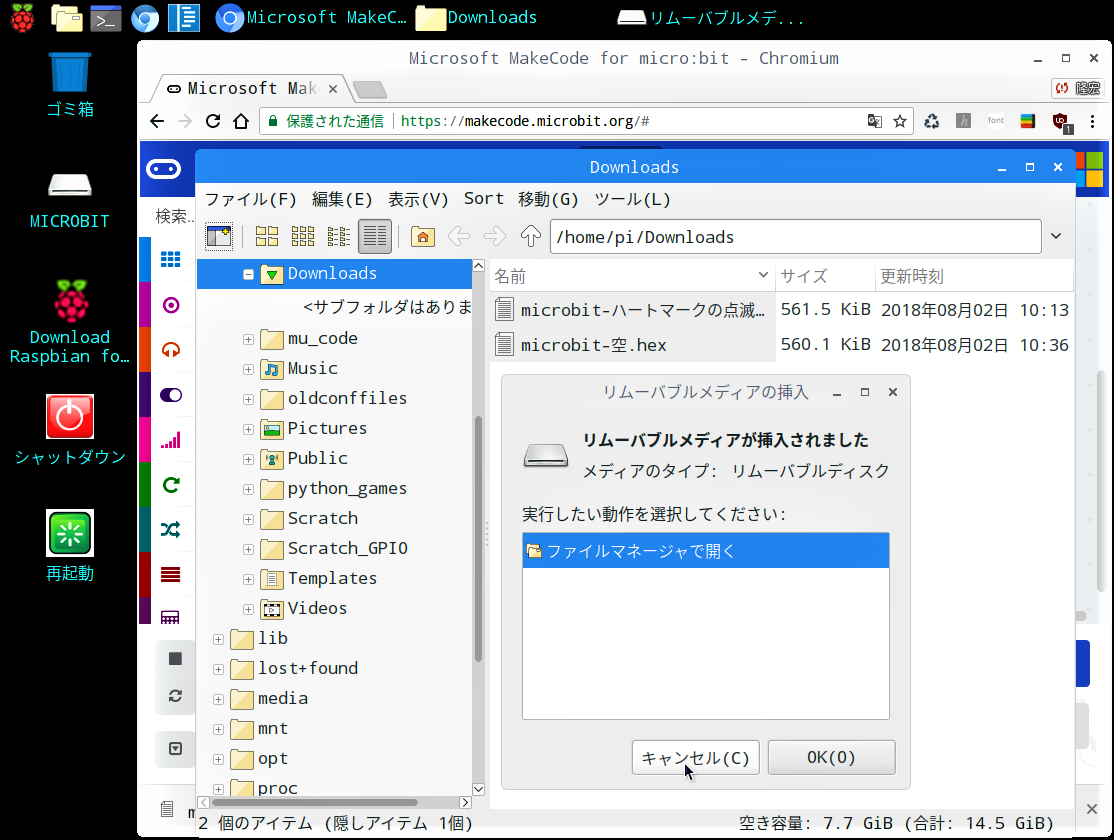Open Chromium's three-dot menu

pos(1093,121)
